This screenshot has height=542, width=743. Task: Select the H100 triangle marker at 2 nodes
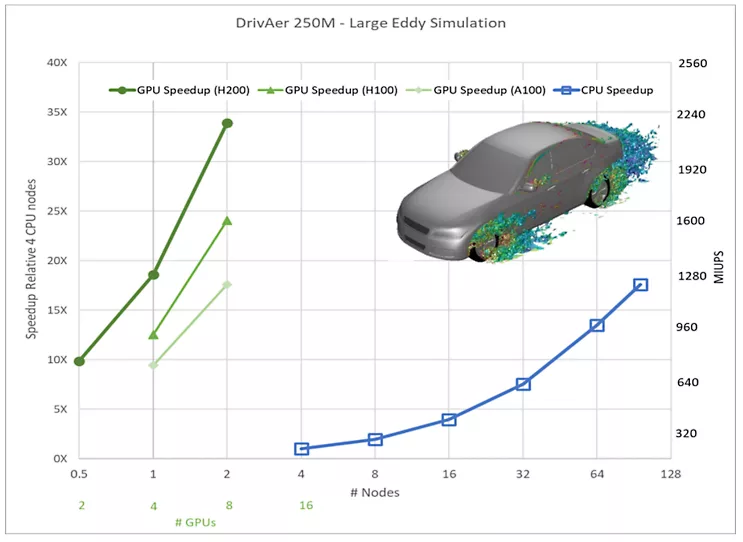click(x=227, y=220)
